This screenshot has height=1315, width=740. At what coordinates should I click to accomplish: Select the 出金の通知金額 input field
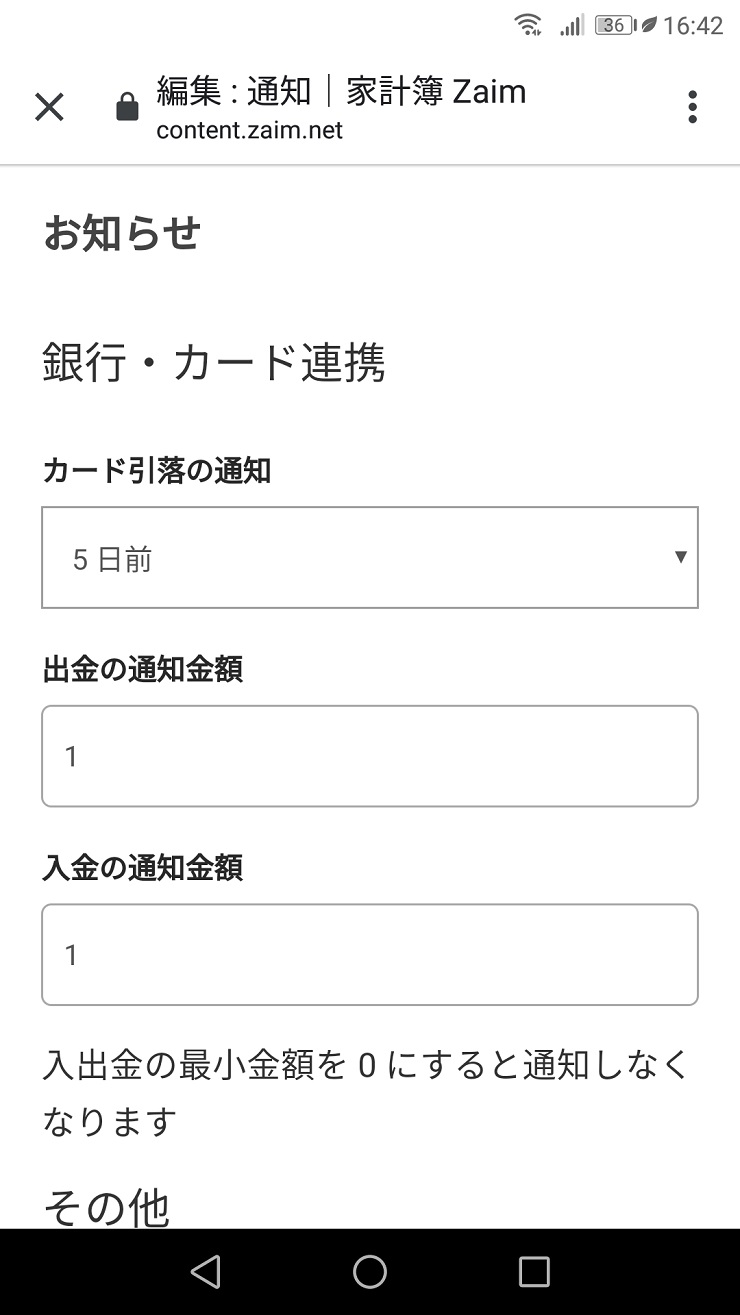coord(370,755)
